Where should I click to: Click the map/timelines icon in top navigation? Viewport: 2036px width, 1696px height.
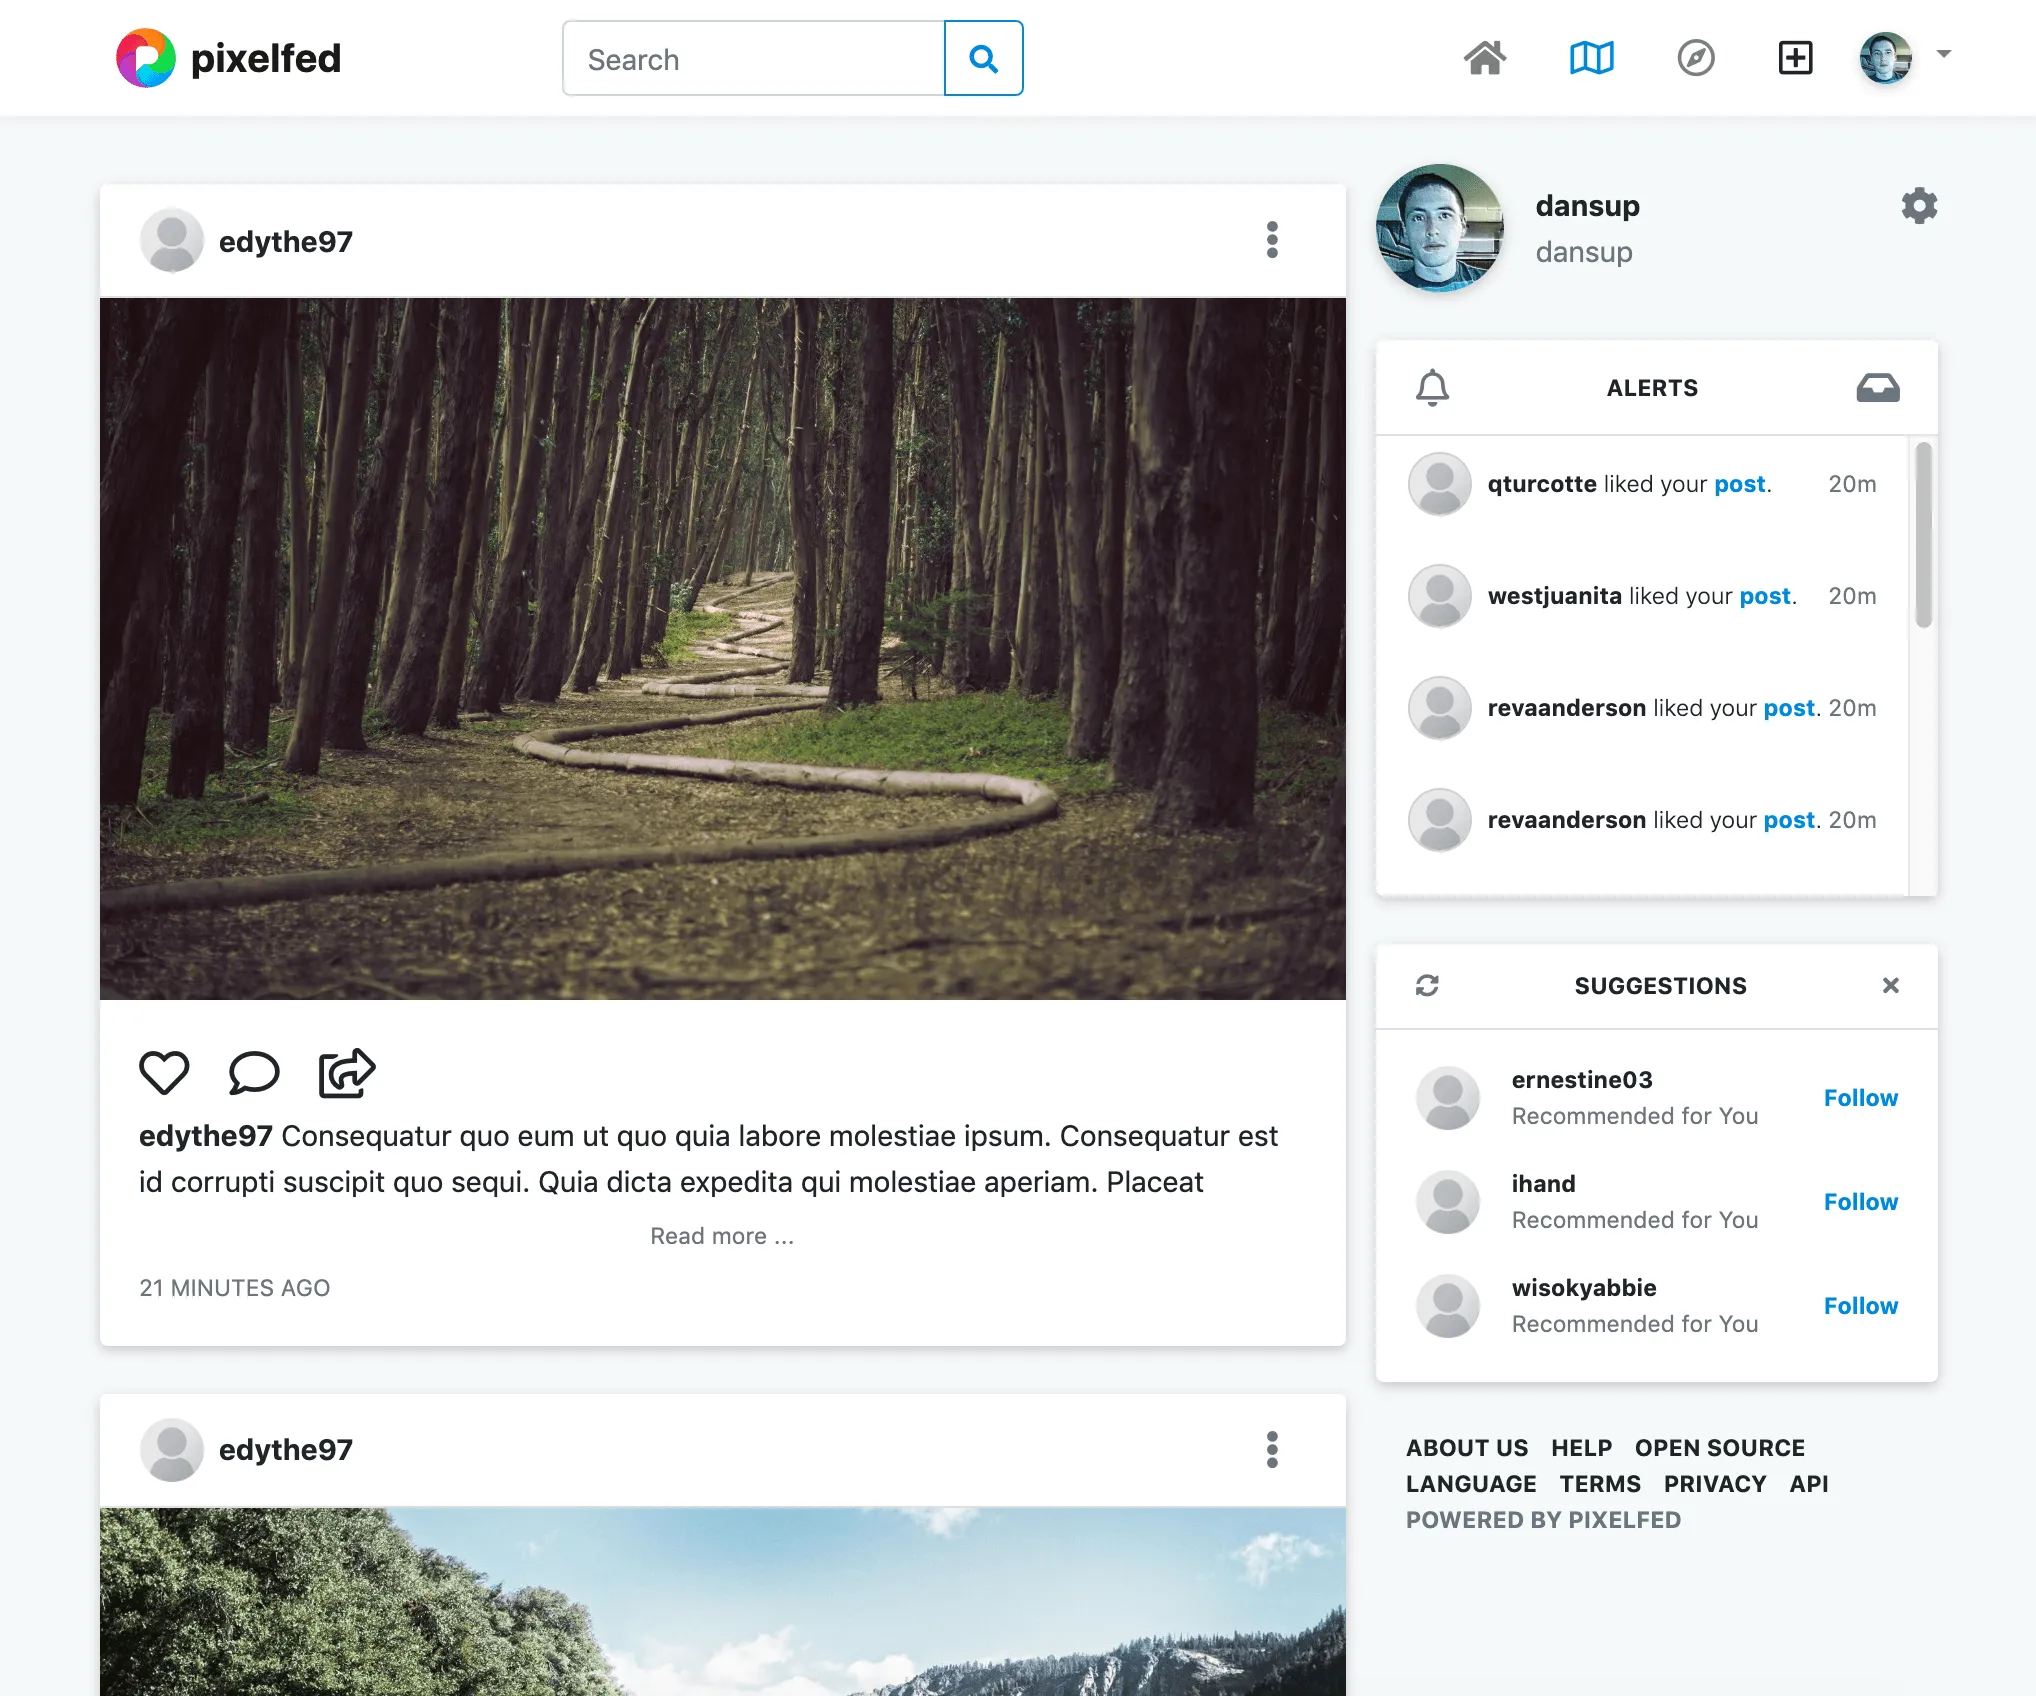pos(1592,58)
